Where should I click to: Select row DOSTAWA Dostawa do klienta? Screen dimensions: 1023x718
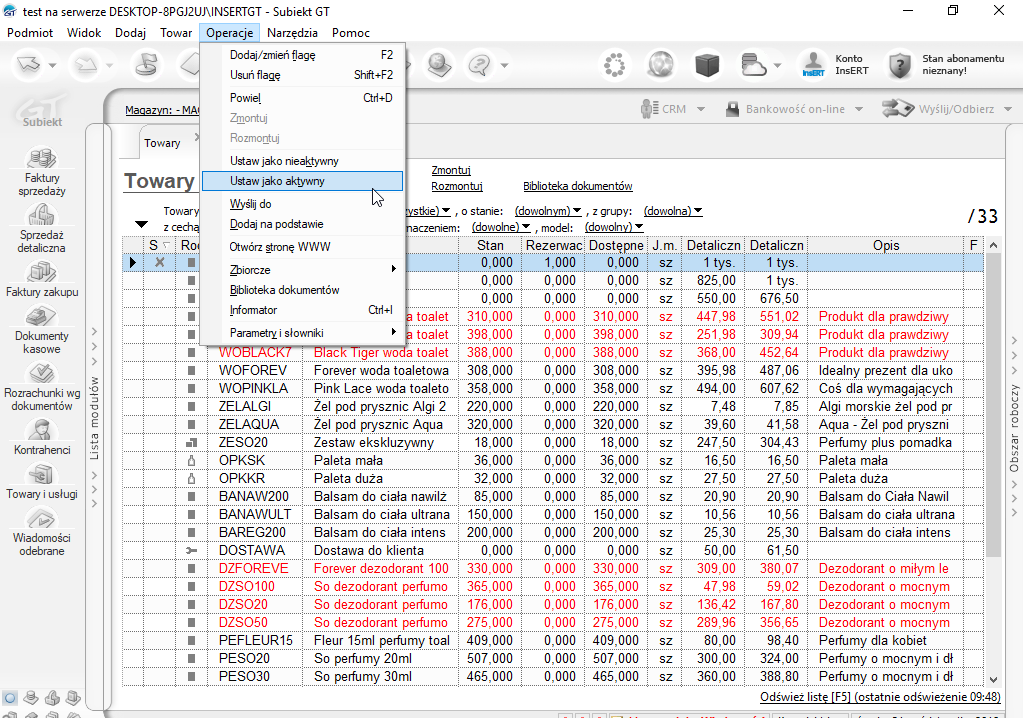(553, 550)
